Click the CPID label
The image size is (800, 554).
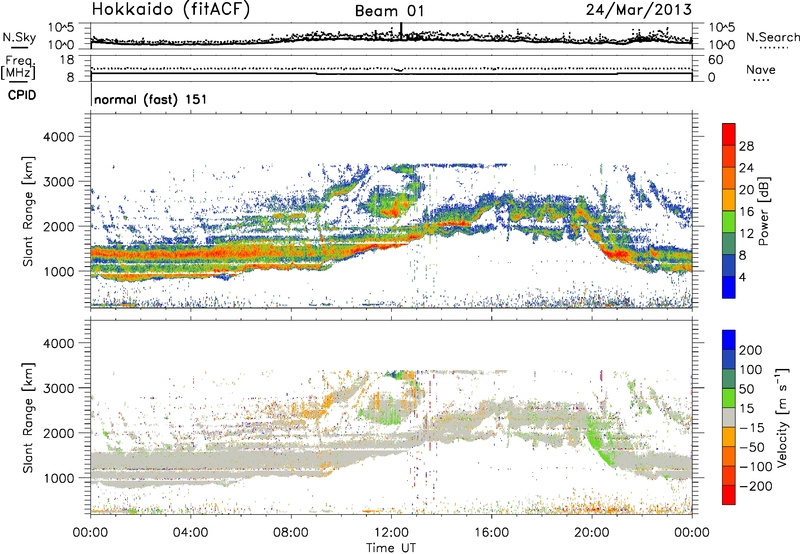point(22,95)
